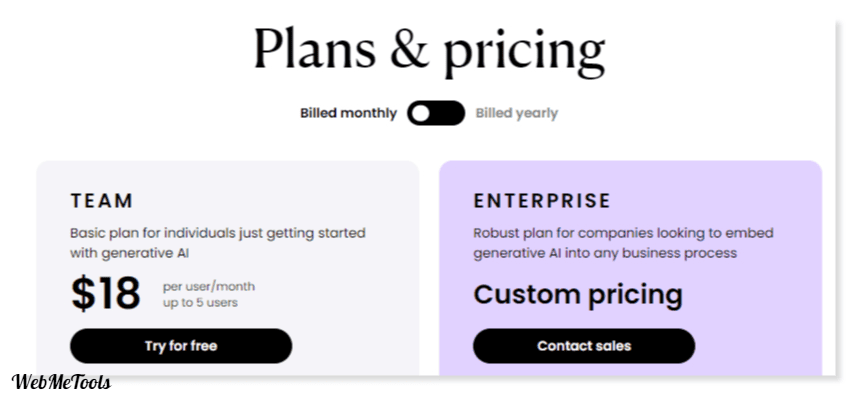Click the Enterprise plan description text
This screenshot has height=393, width=853.
[x=623, y=243]
